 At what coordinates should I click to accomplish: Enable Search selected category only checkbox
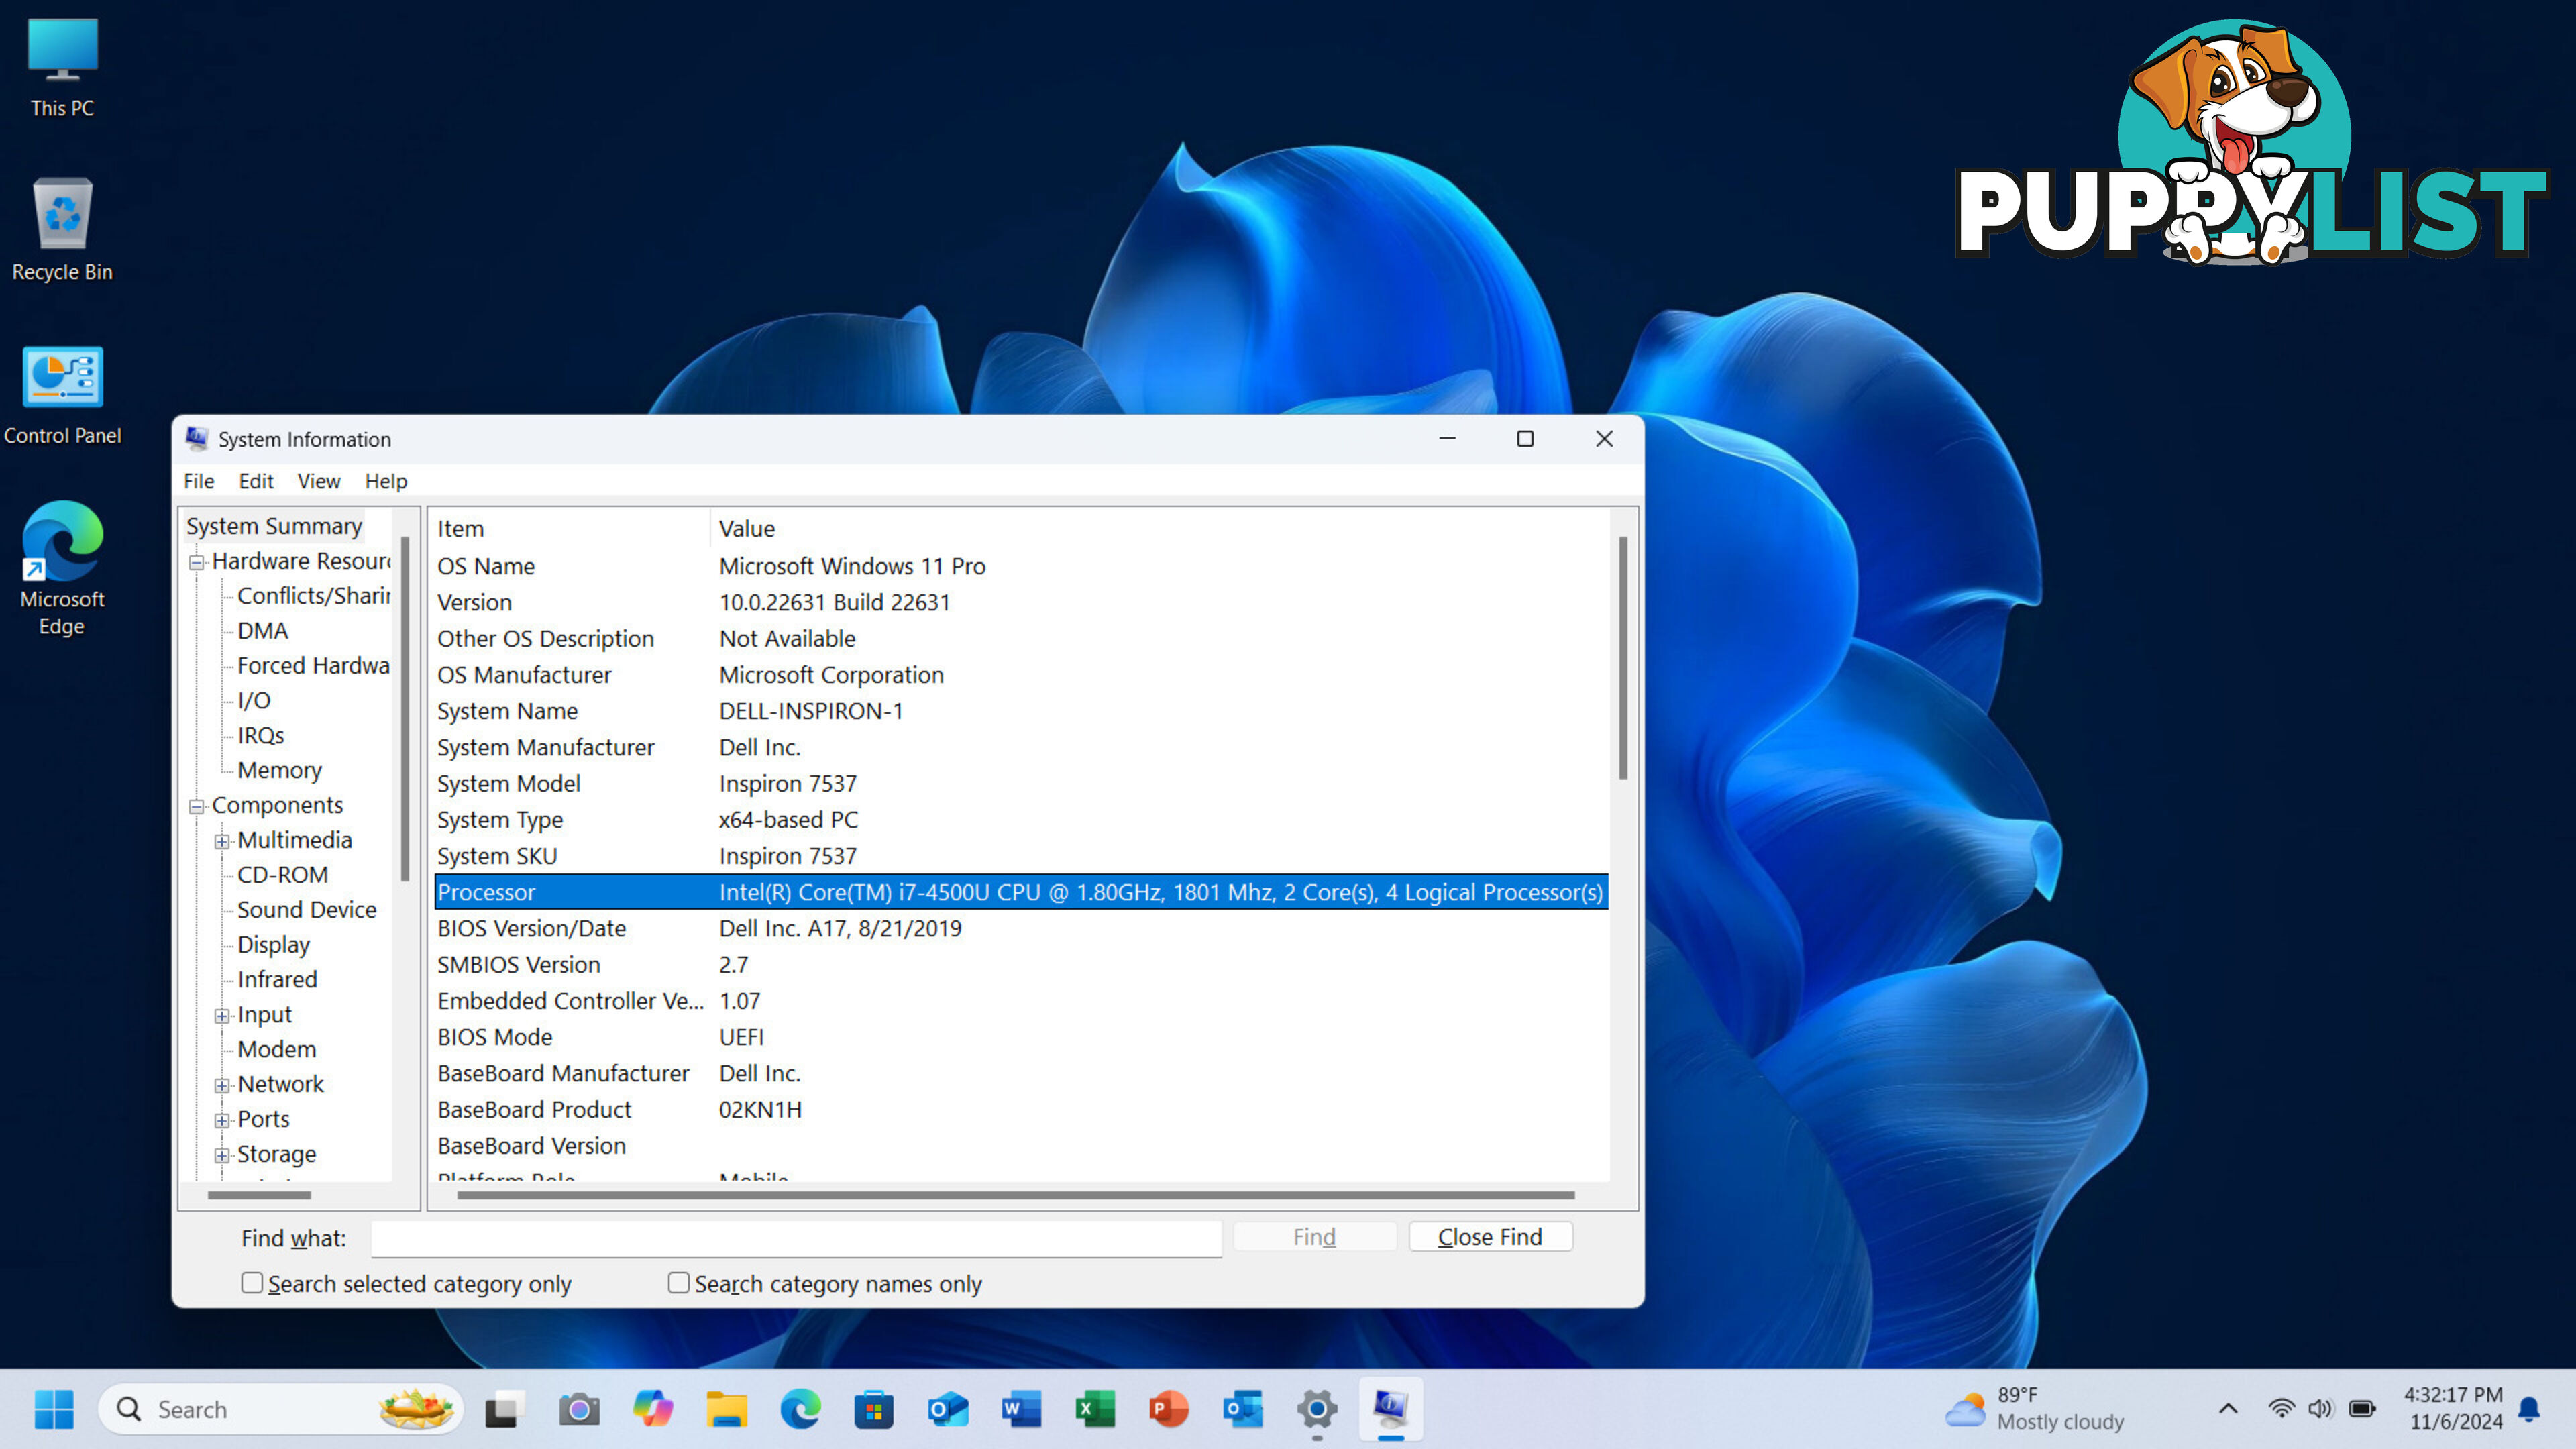[x=252, y=1282]
